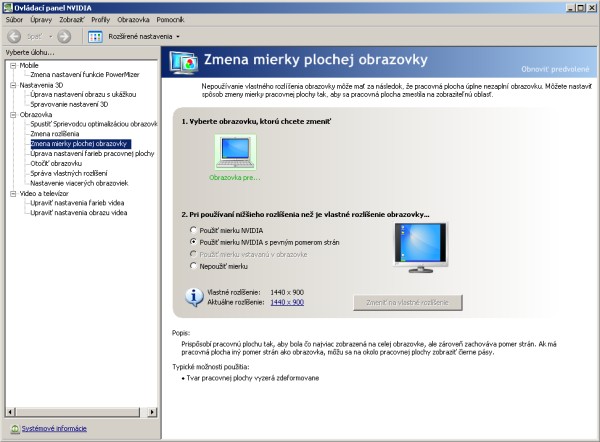Click the Forward arrow icon in toolbar

point(64,36)
